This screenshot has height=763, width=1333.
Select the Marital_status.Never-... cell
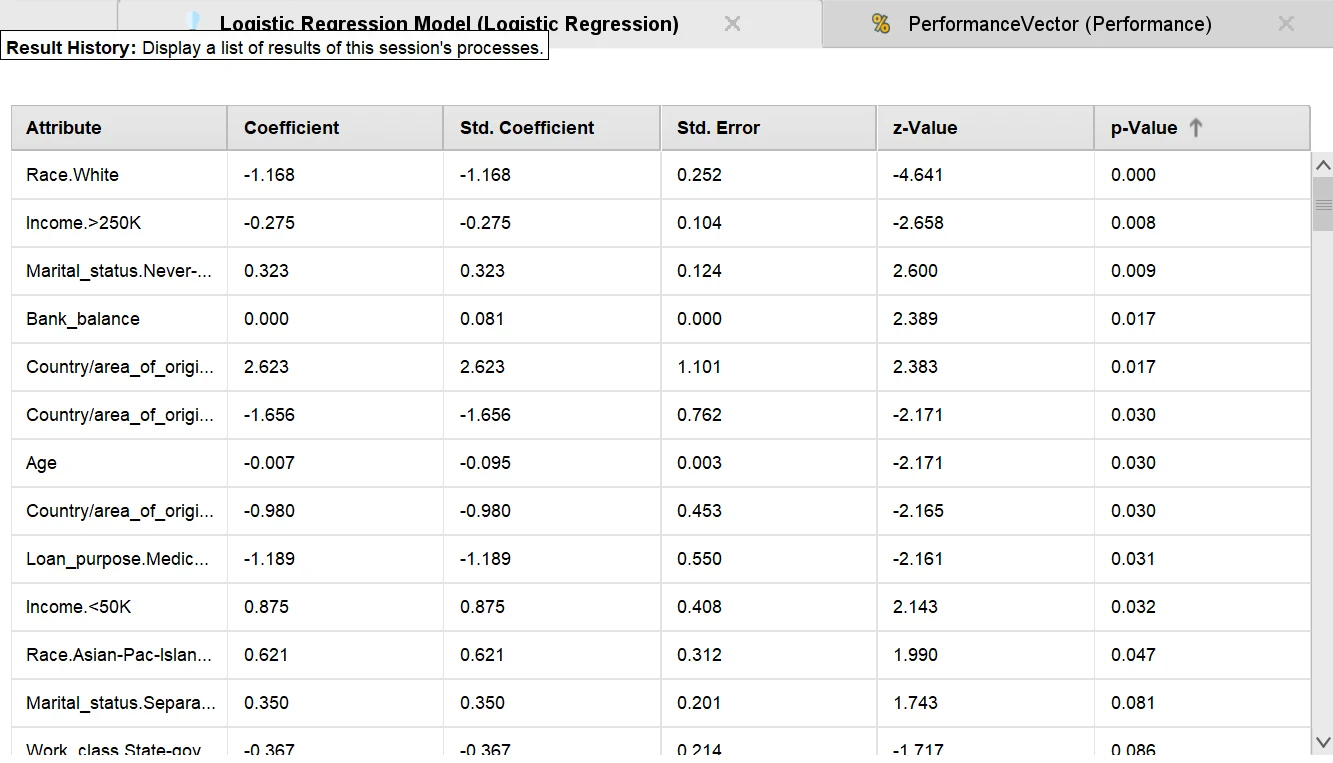[x=119, y=271]
